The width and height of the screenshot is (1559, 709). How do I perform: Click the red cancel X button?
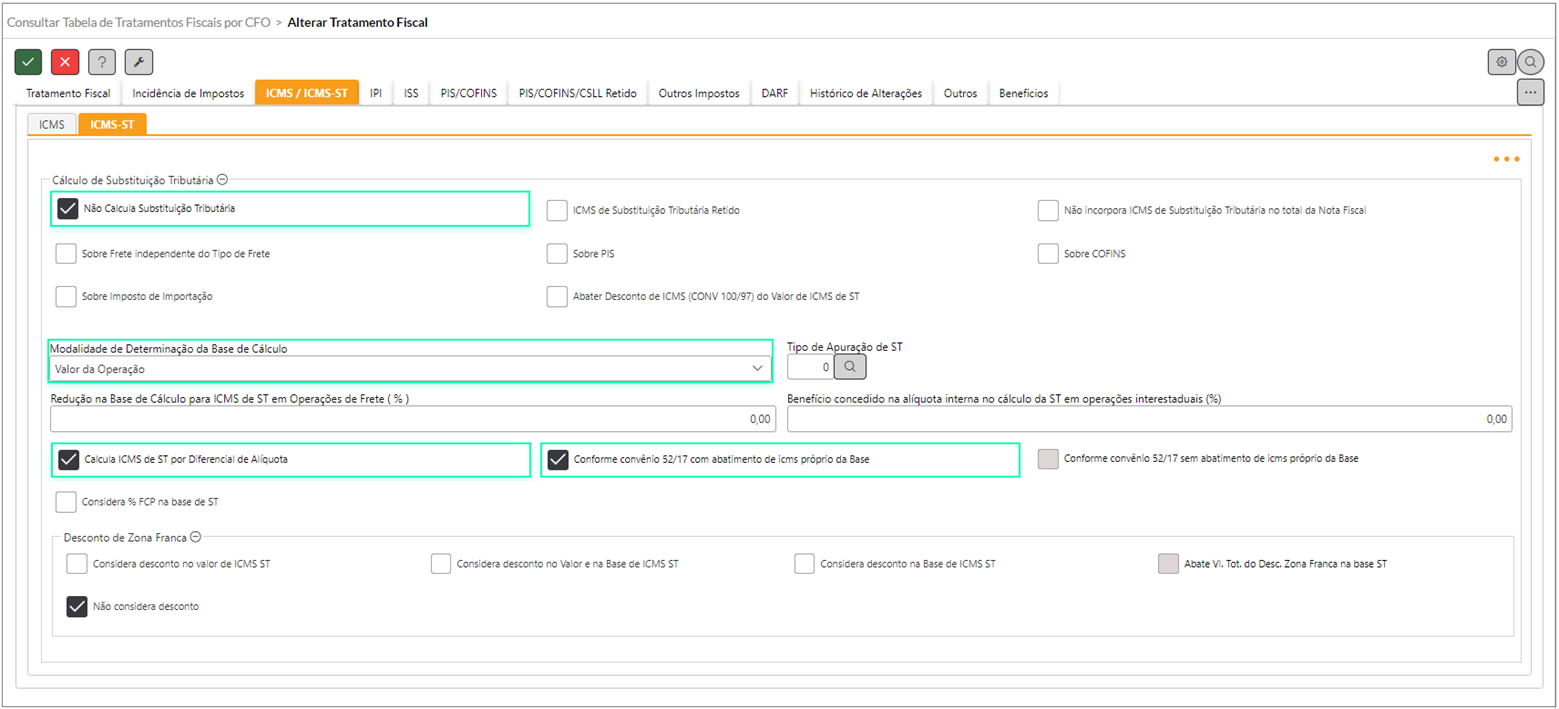(65, 62)
